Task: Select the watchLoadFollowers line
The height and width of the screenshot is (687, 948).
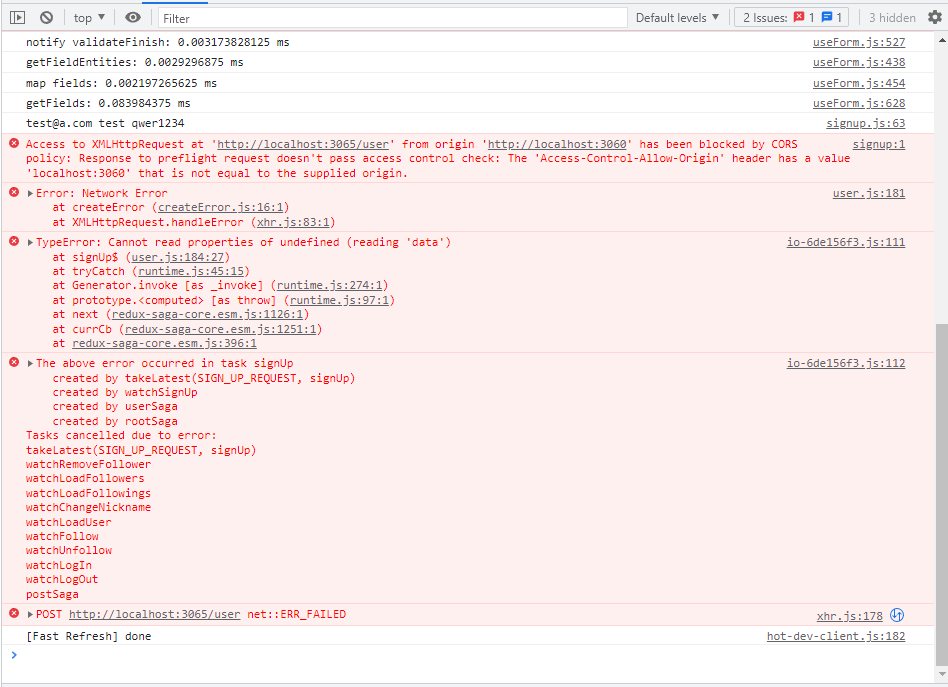Action: 85,479
